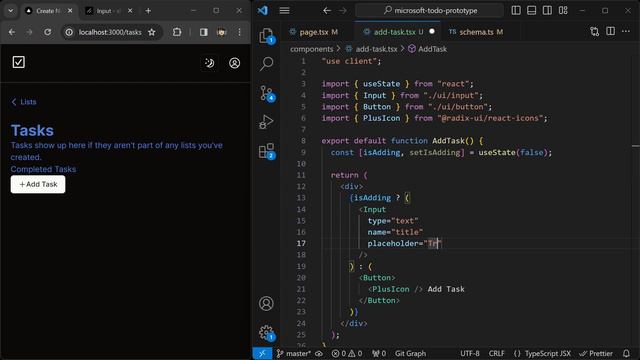Open the Completed Tasks link
This screenshot has height=360, width=640.
coord(43,169)
